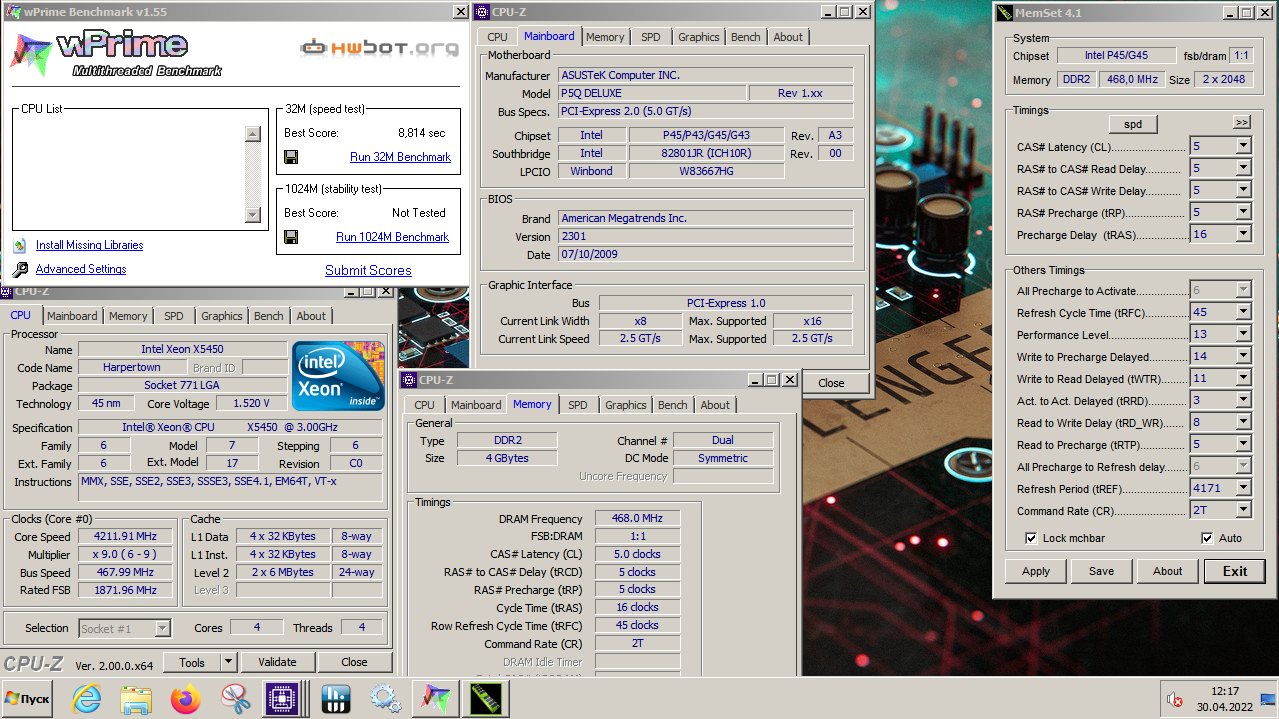Image resolution: width=1279 pixels, height=719 pixels.
Task: Switch to wPrime taskbar button
Action: pyautogui.click(x=436, y=698)
